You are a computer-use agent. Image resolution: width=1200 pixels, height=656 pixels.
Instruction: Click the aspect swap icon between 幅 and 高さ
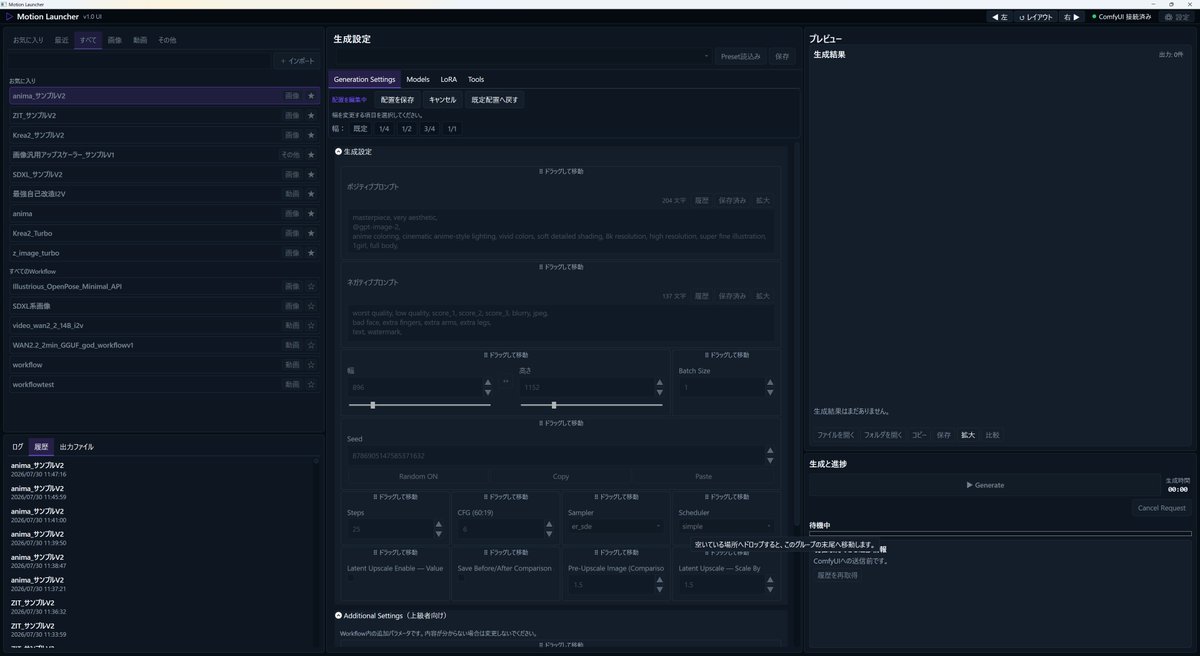[505, 381]
